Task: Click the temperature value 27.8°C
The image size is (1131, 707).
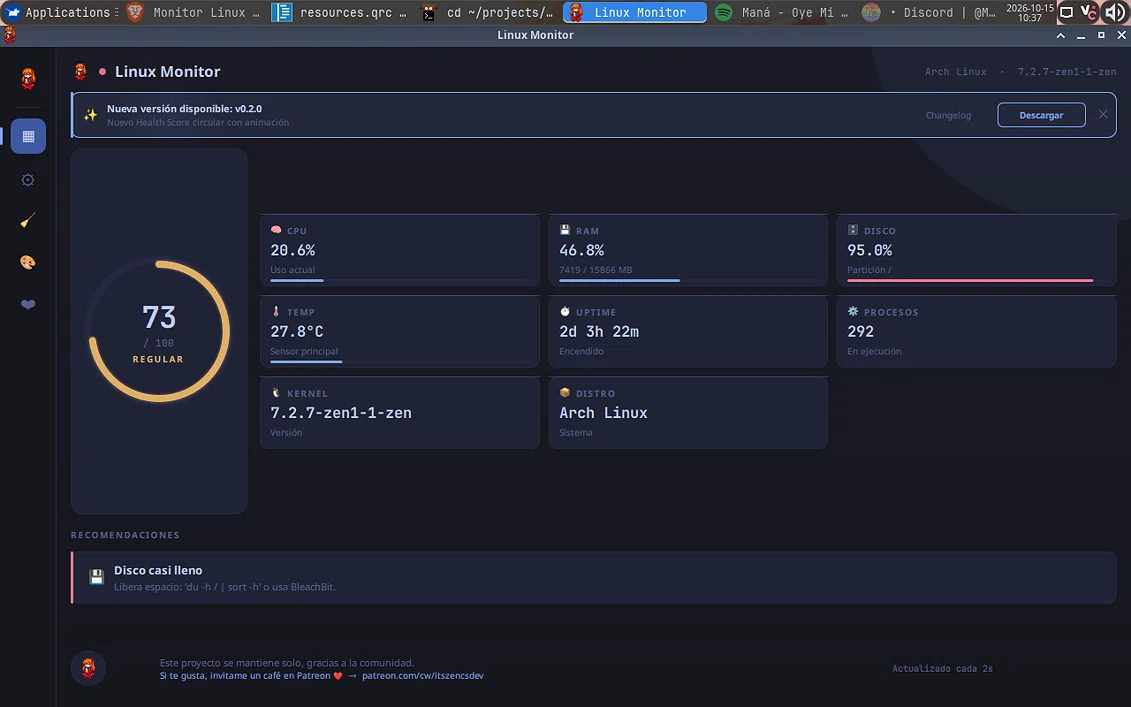Action: pos(296,332)
